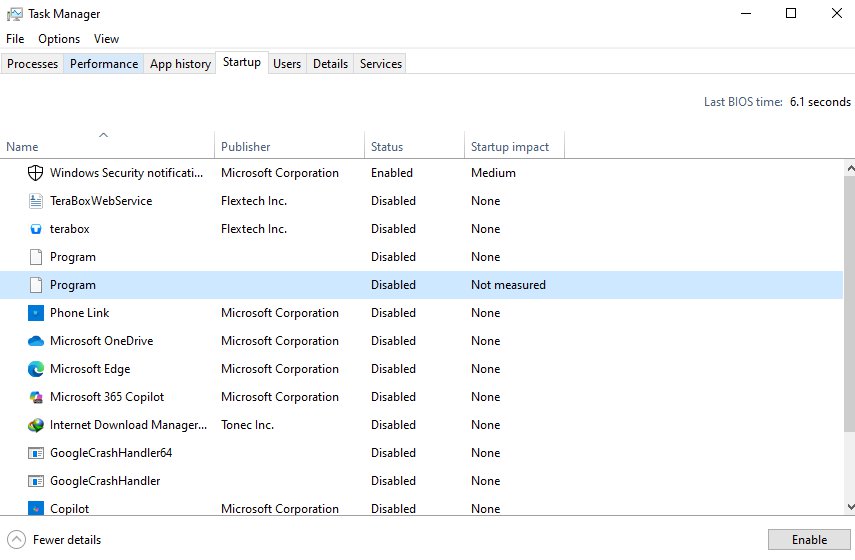Click the GoogleCrashHandler64 icon
The height and width of the screenshot is (560, 855).
pyautogui.click(x=36, y=453)
